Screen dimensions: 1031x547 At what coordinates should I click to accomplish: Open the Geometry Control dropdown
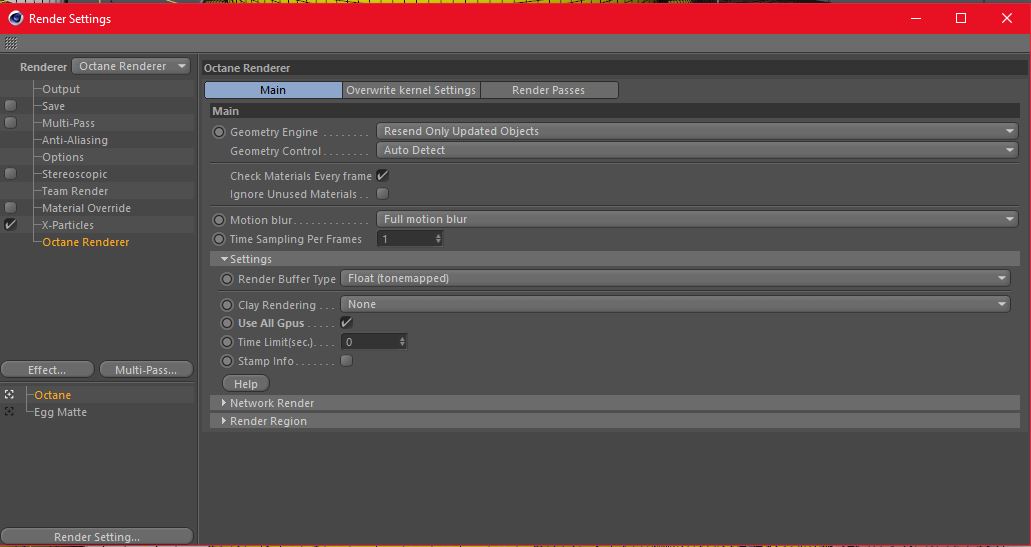coord(697,150)
